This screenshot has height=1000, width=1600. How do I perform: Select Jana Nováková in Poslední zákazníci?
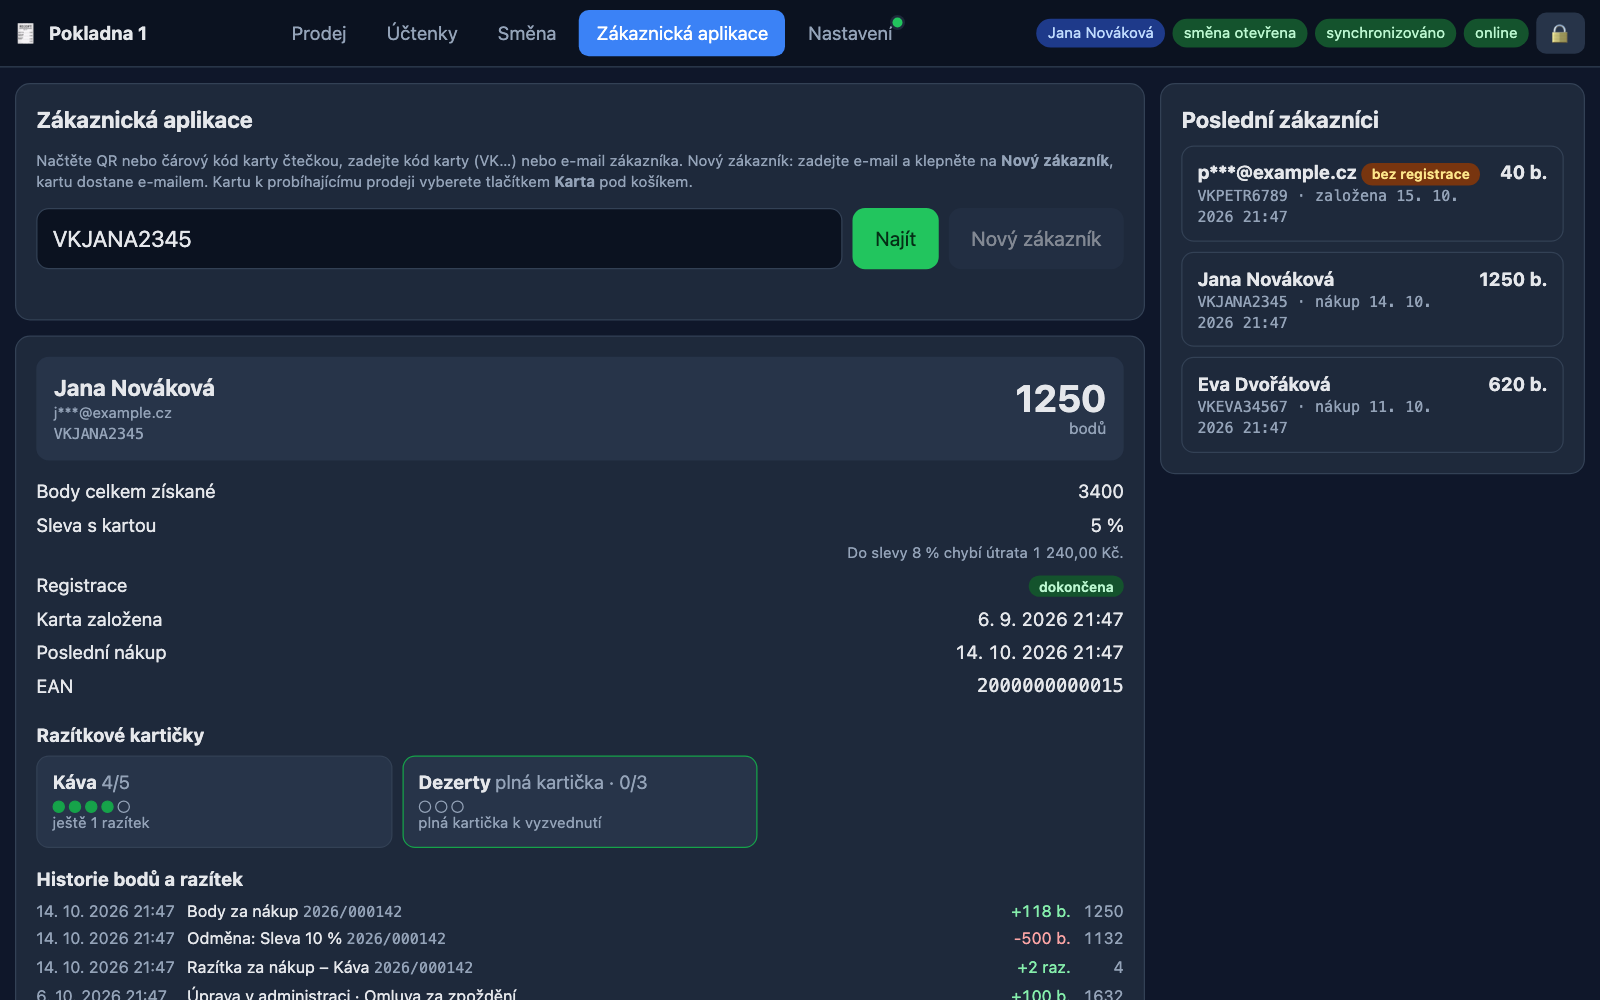pyautogui.click(x=1372, y=299)
